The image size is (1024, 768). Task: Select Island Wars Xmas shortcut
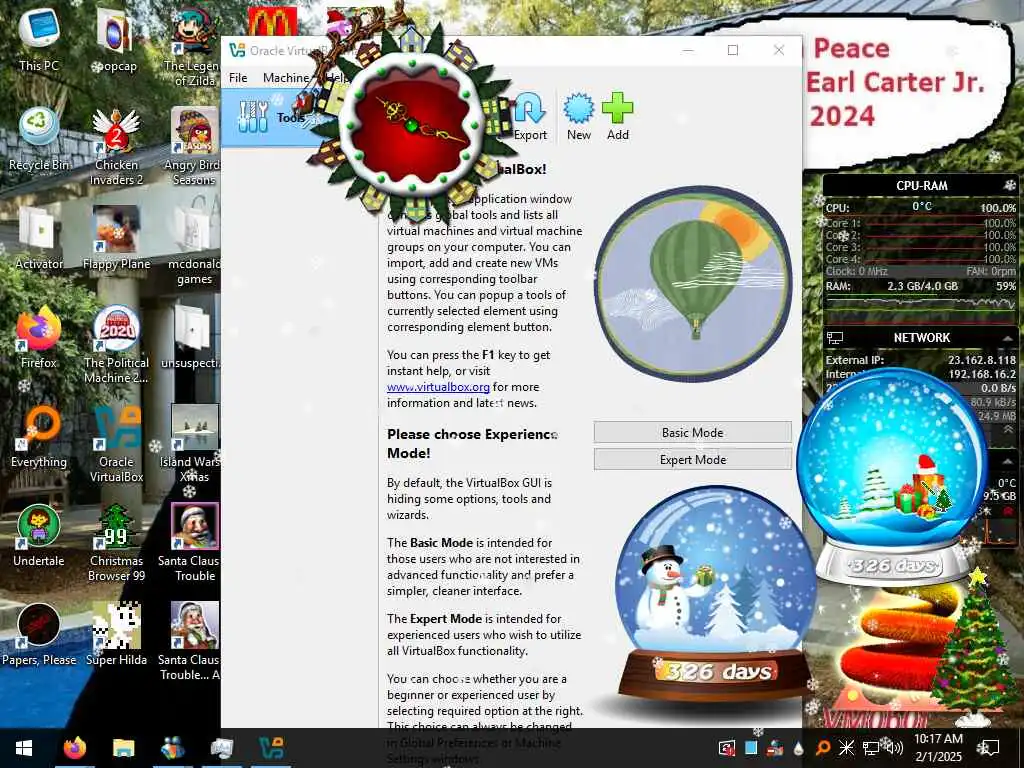coord(193,443)
